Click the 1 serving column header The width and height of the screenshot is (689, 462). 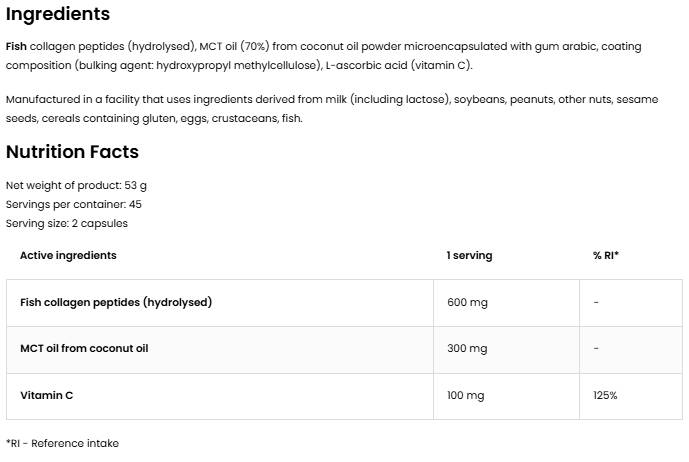(x=469, y=256)
